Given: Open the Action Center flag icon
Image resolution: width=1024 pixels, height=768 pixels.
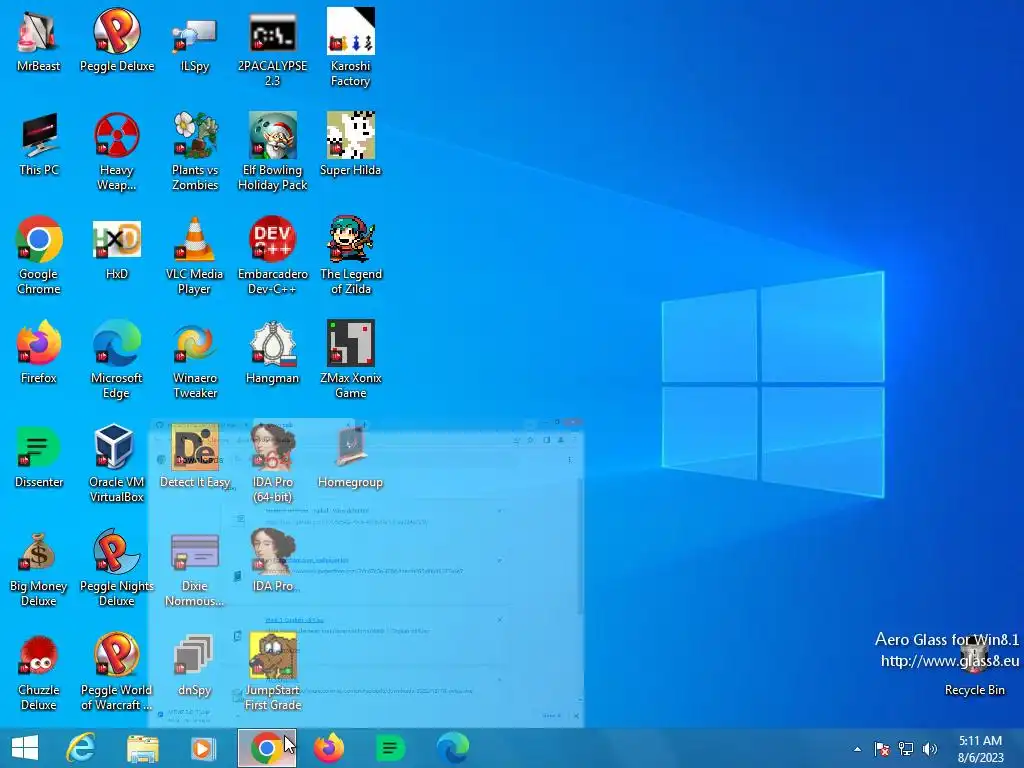Looking at the screenshot, I should coord(882,749).
